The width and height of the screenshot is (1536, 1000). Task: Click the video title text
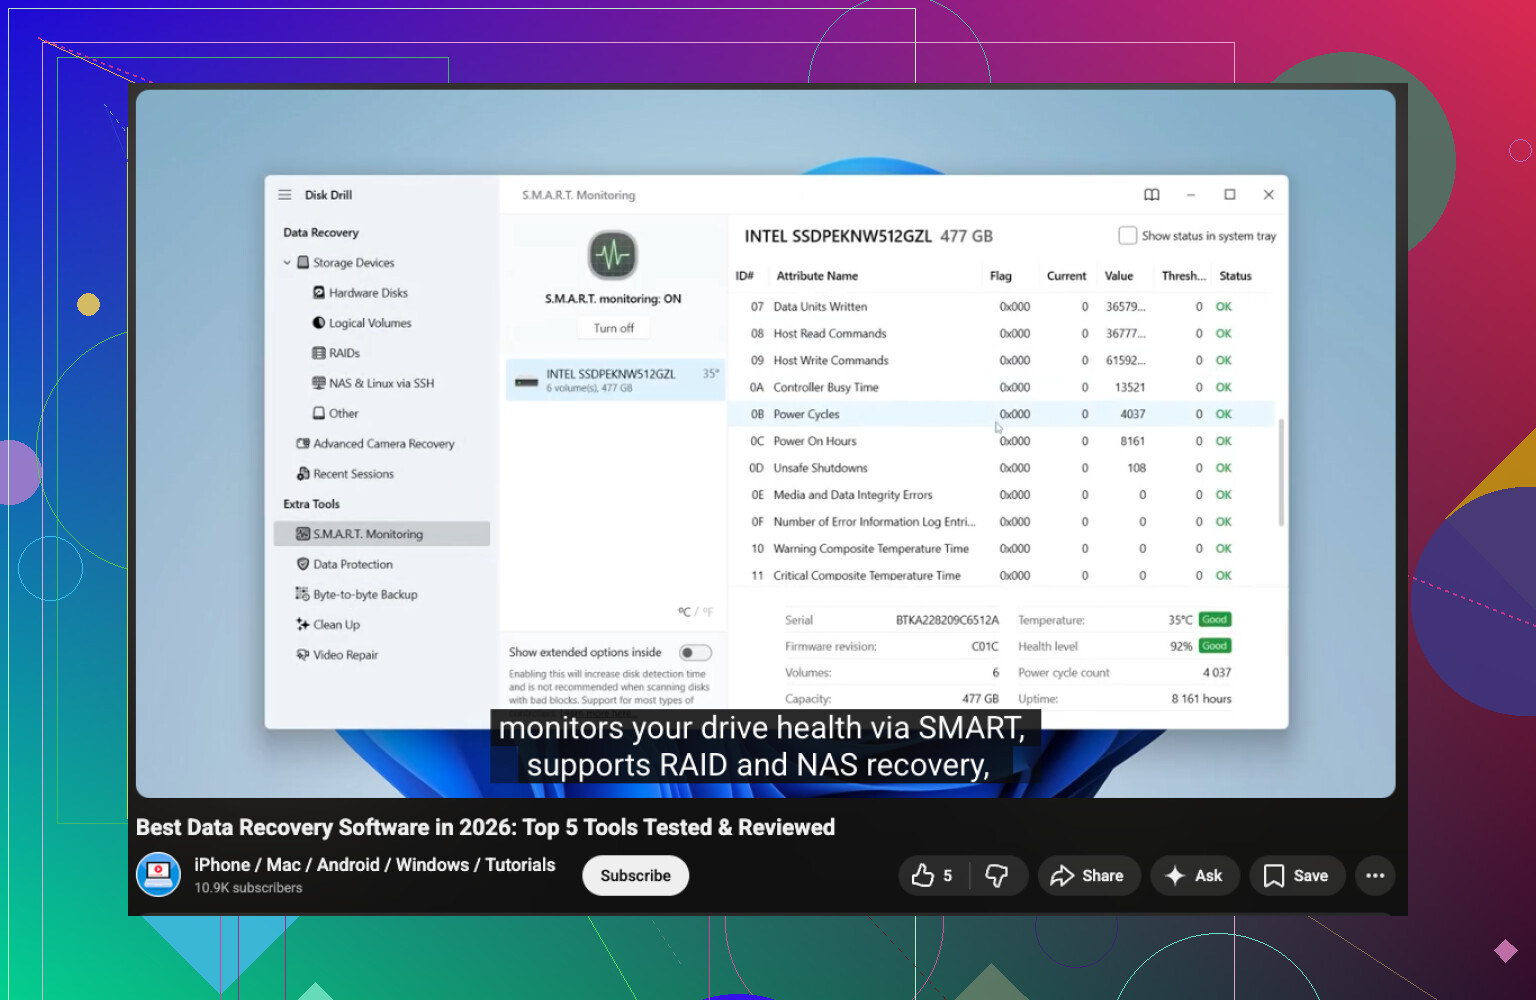click(x=485, y=827)
